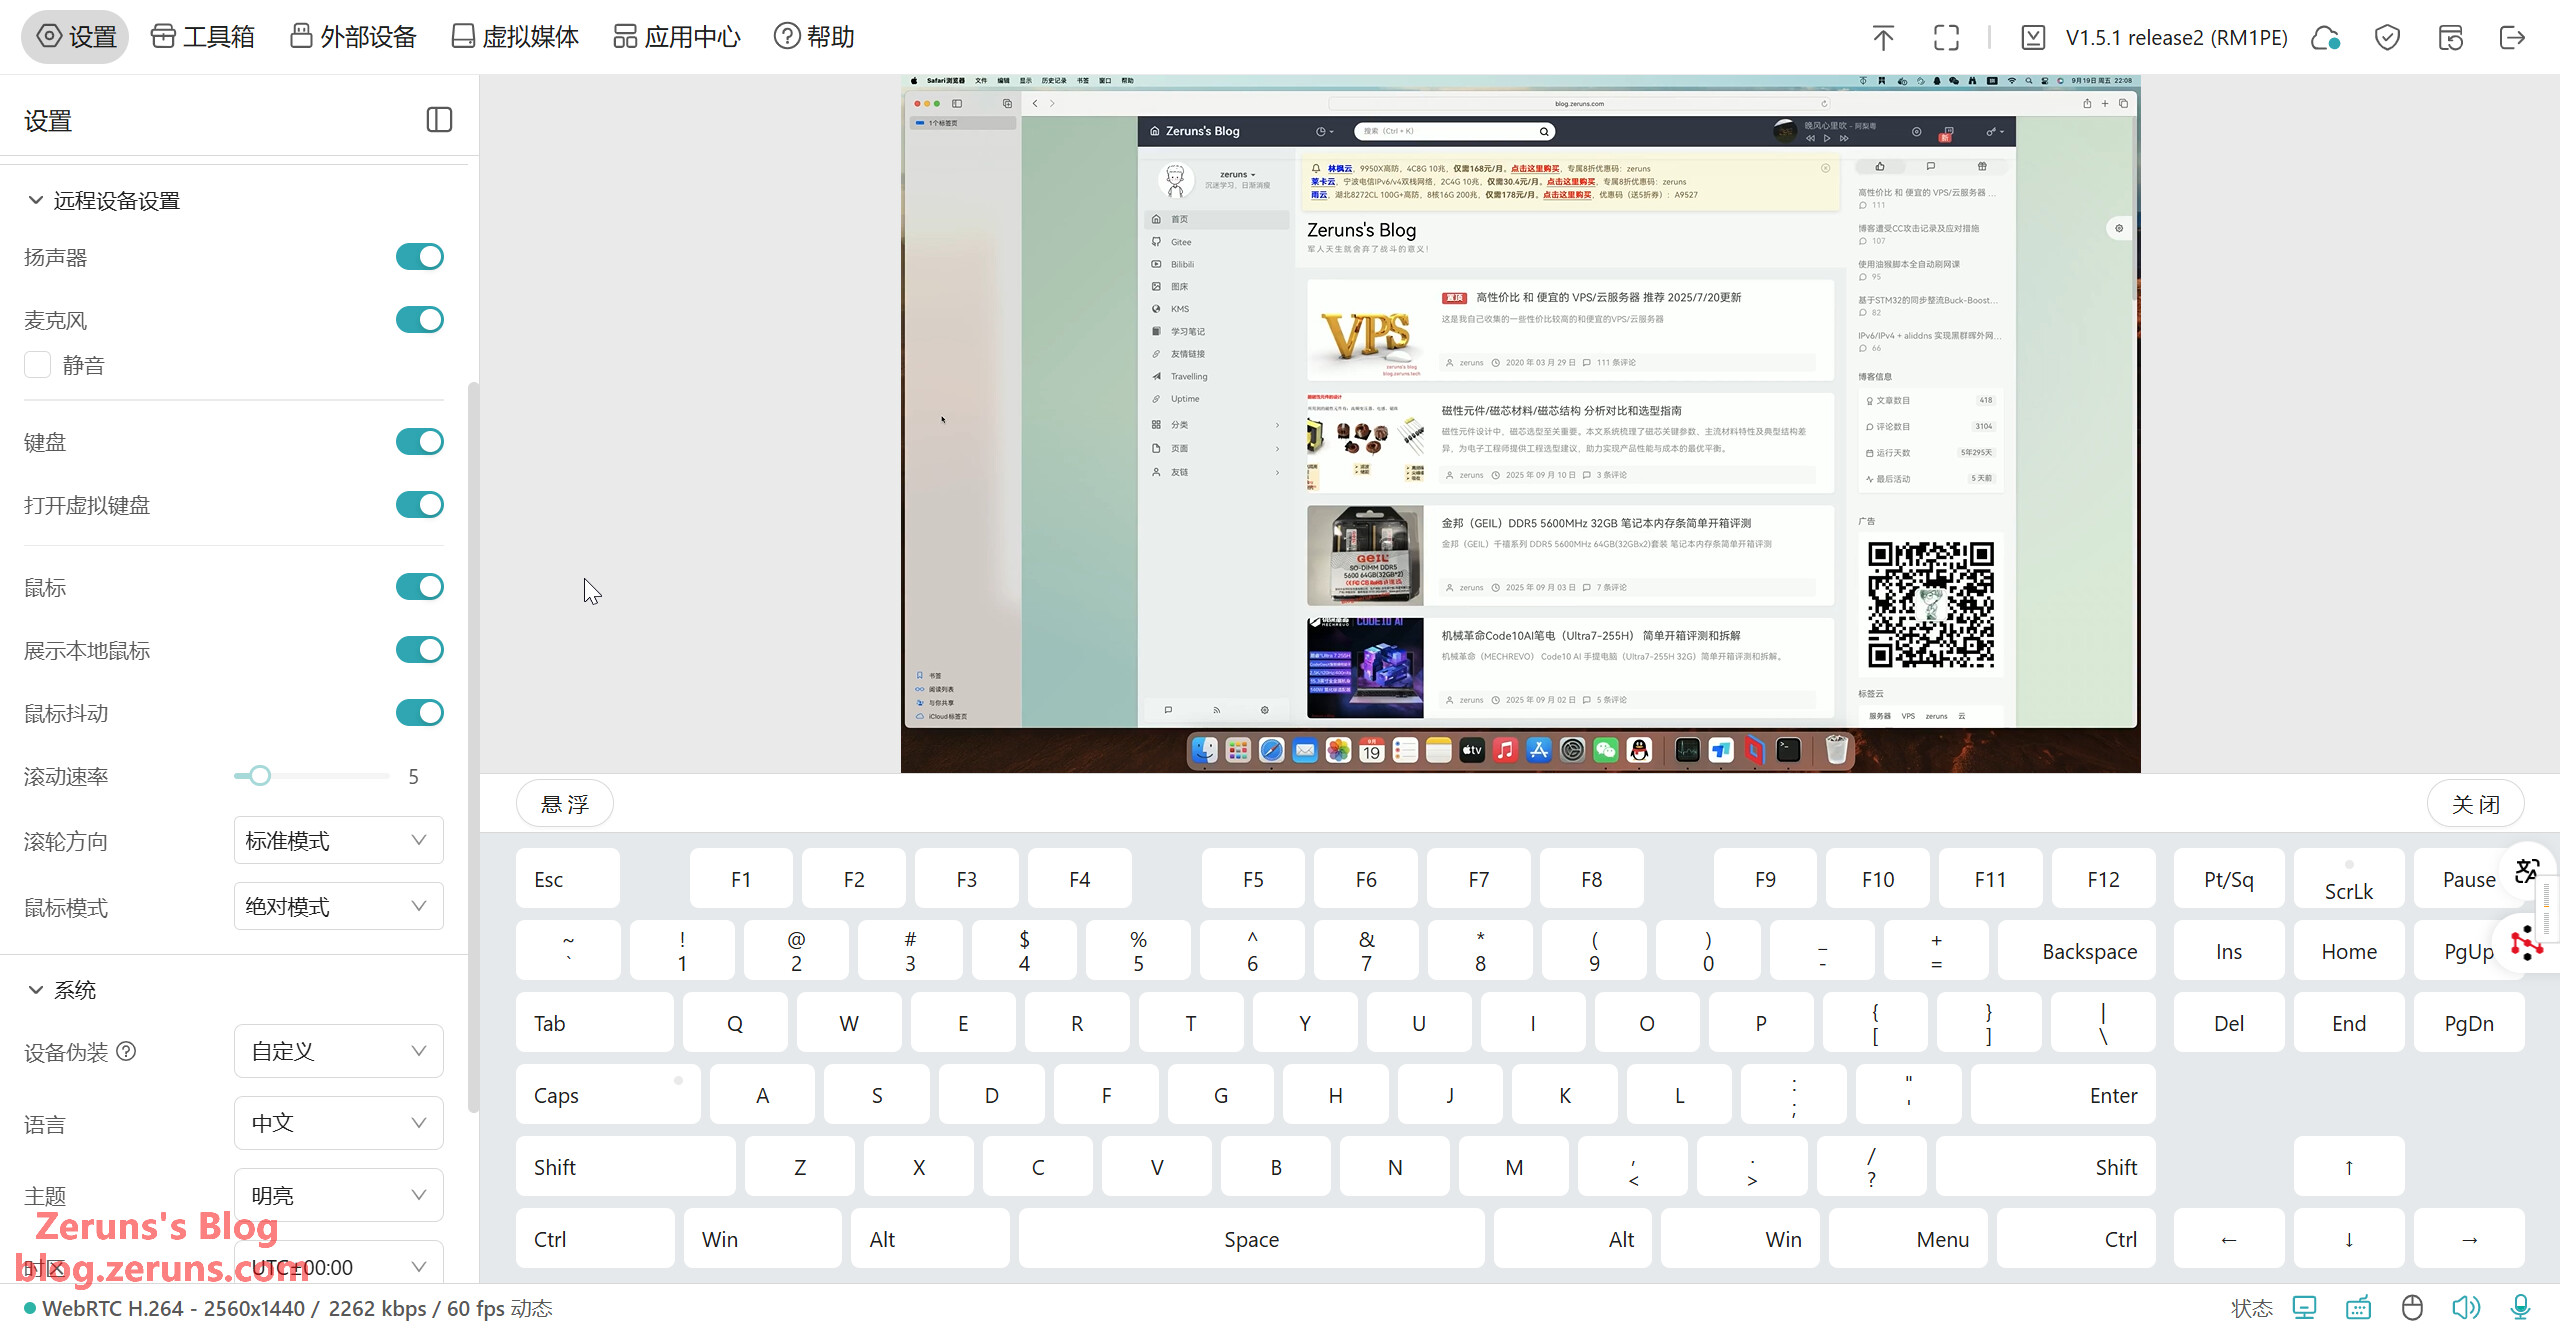Collapse the settings sidebar panel icon

(x=439, y=120)
